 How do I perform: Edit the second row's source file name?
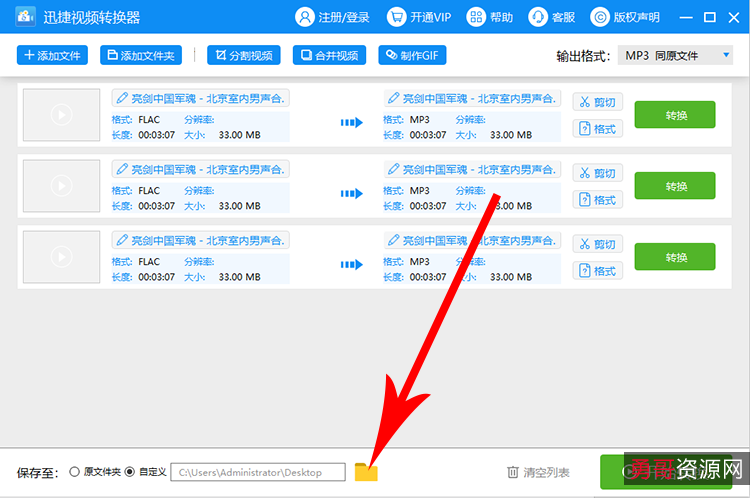click(x=200, y=169)
